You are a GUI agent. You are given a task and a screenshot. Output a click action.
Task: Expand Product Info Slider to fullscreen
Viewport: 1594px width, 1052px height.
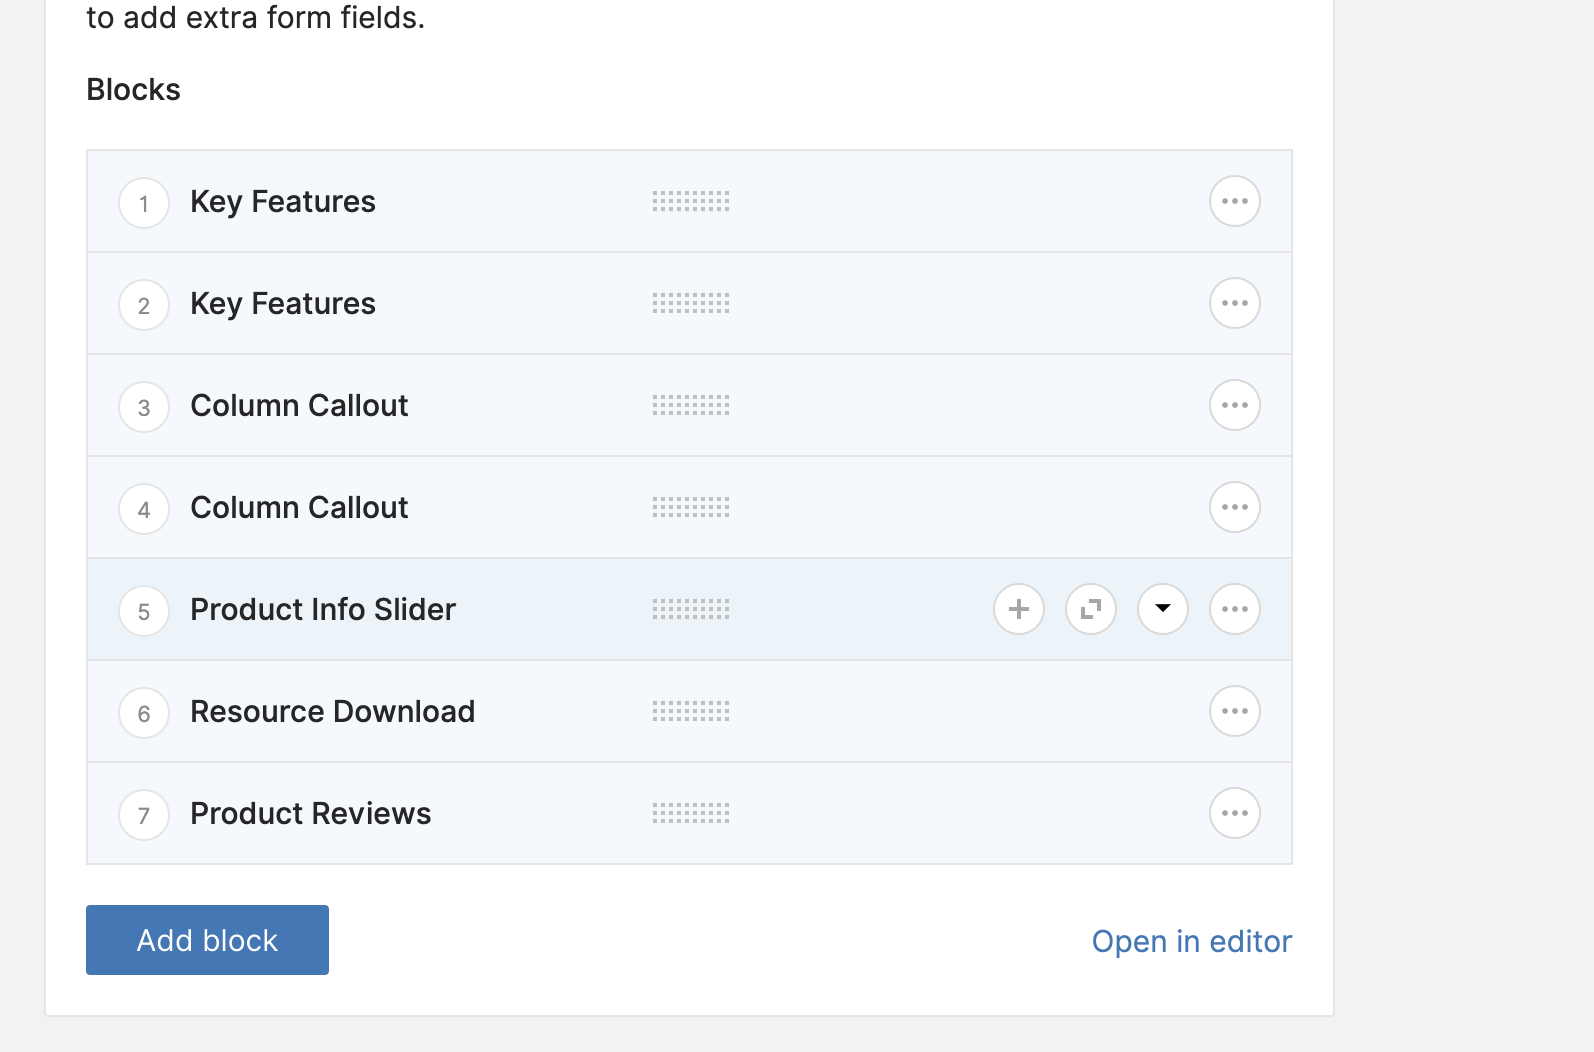coord(1090,609)
